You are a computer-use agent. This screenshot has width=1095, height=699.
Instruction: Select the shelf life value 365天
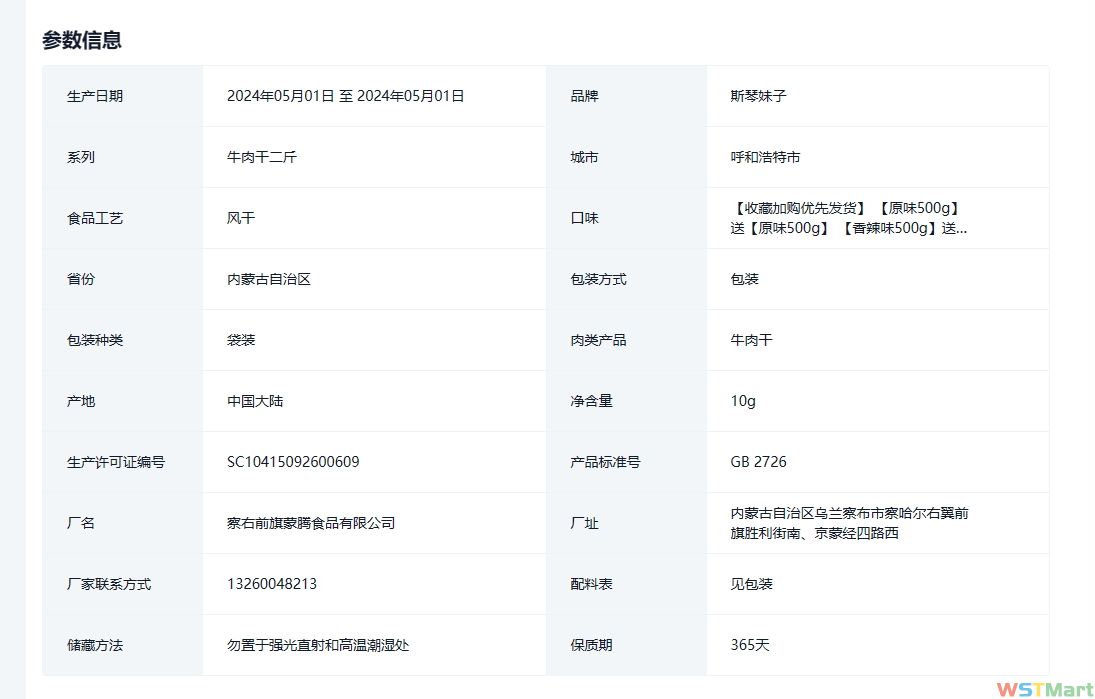tap(750, 645)
